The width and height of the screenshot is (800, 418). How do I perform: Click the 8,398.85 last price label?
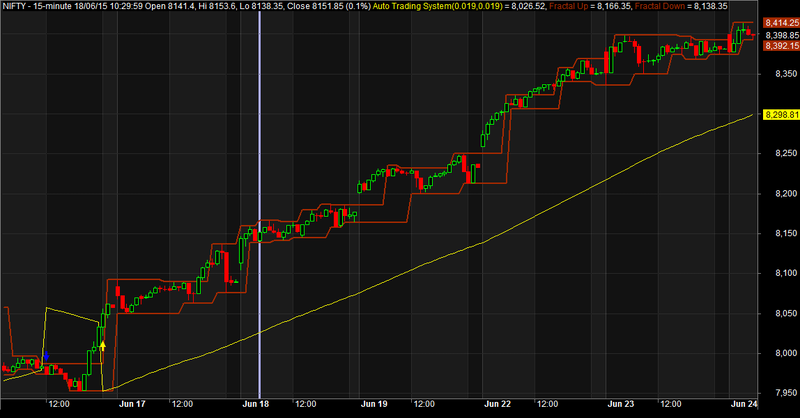coord(782,35)
